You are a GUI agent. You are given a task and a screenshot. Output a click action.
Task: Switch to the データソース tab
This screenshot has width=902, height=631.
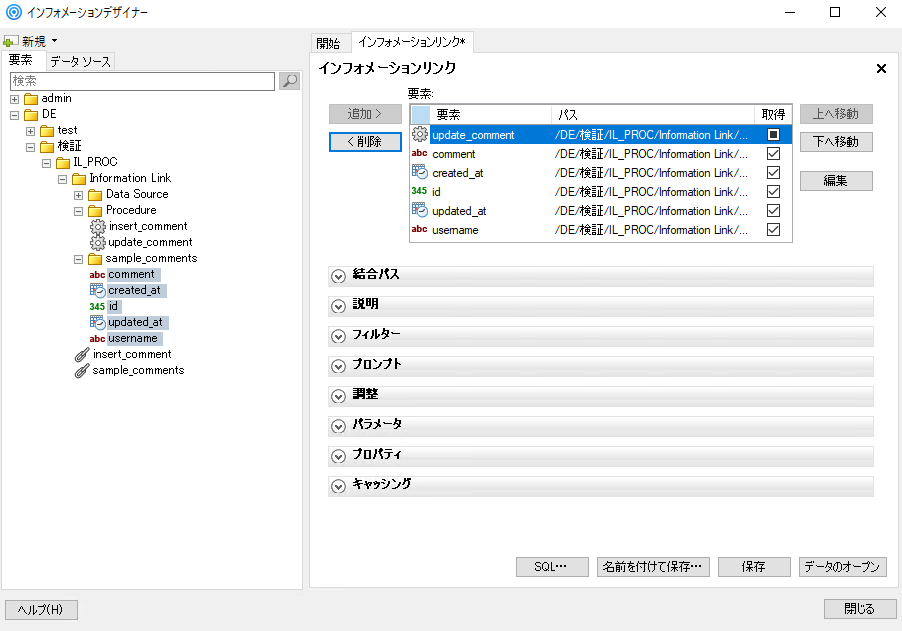tap(80, 61)
